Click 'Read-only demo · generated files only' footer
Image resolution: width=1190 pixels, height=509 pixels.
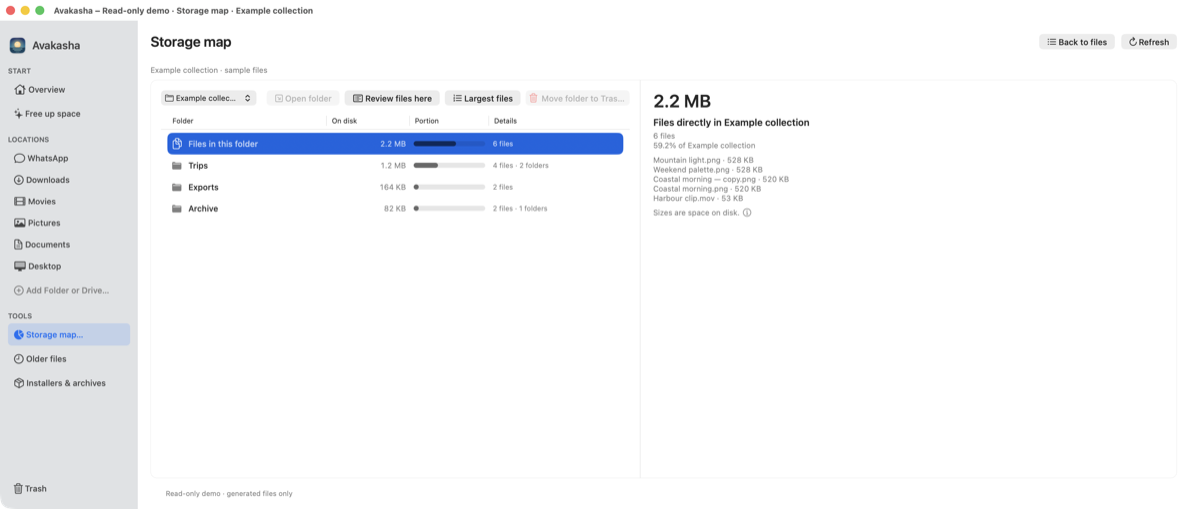coord(228,494)
